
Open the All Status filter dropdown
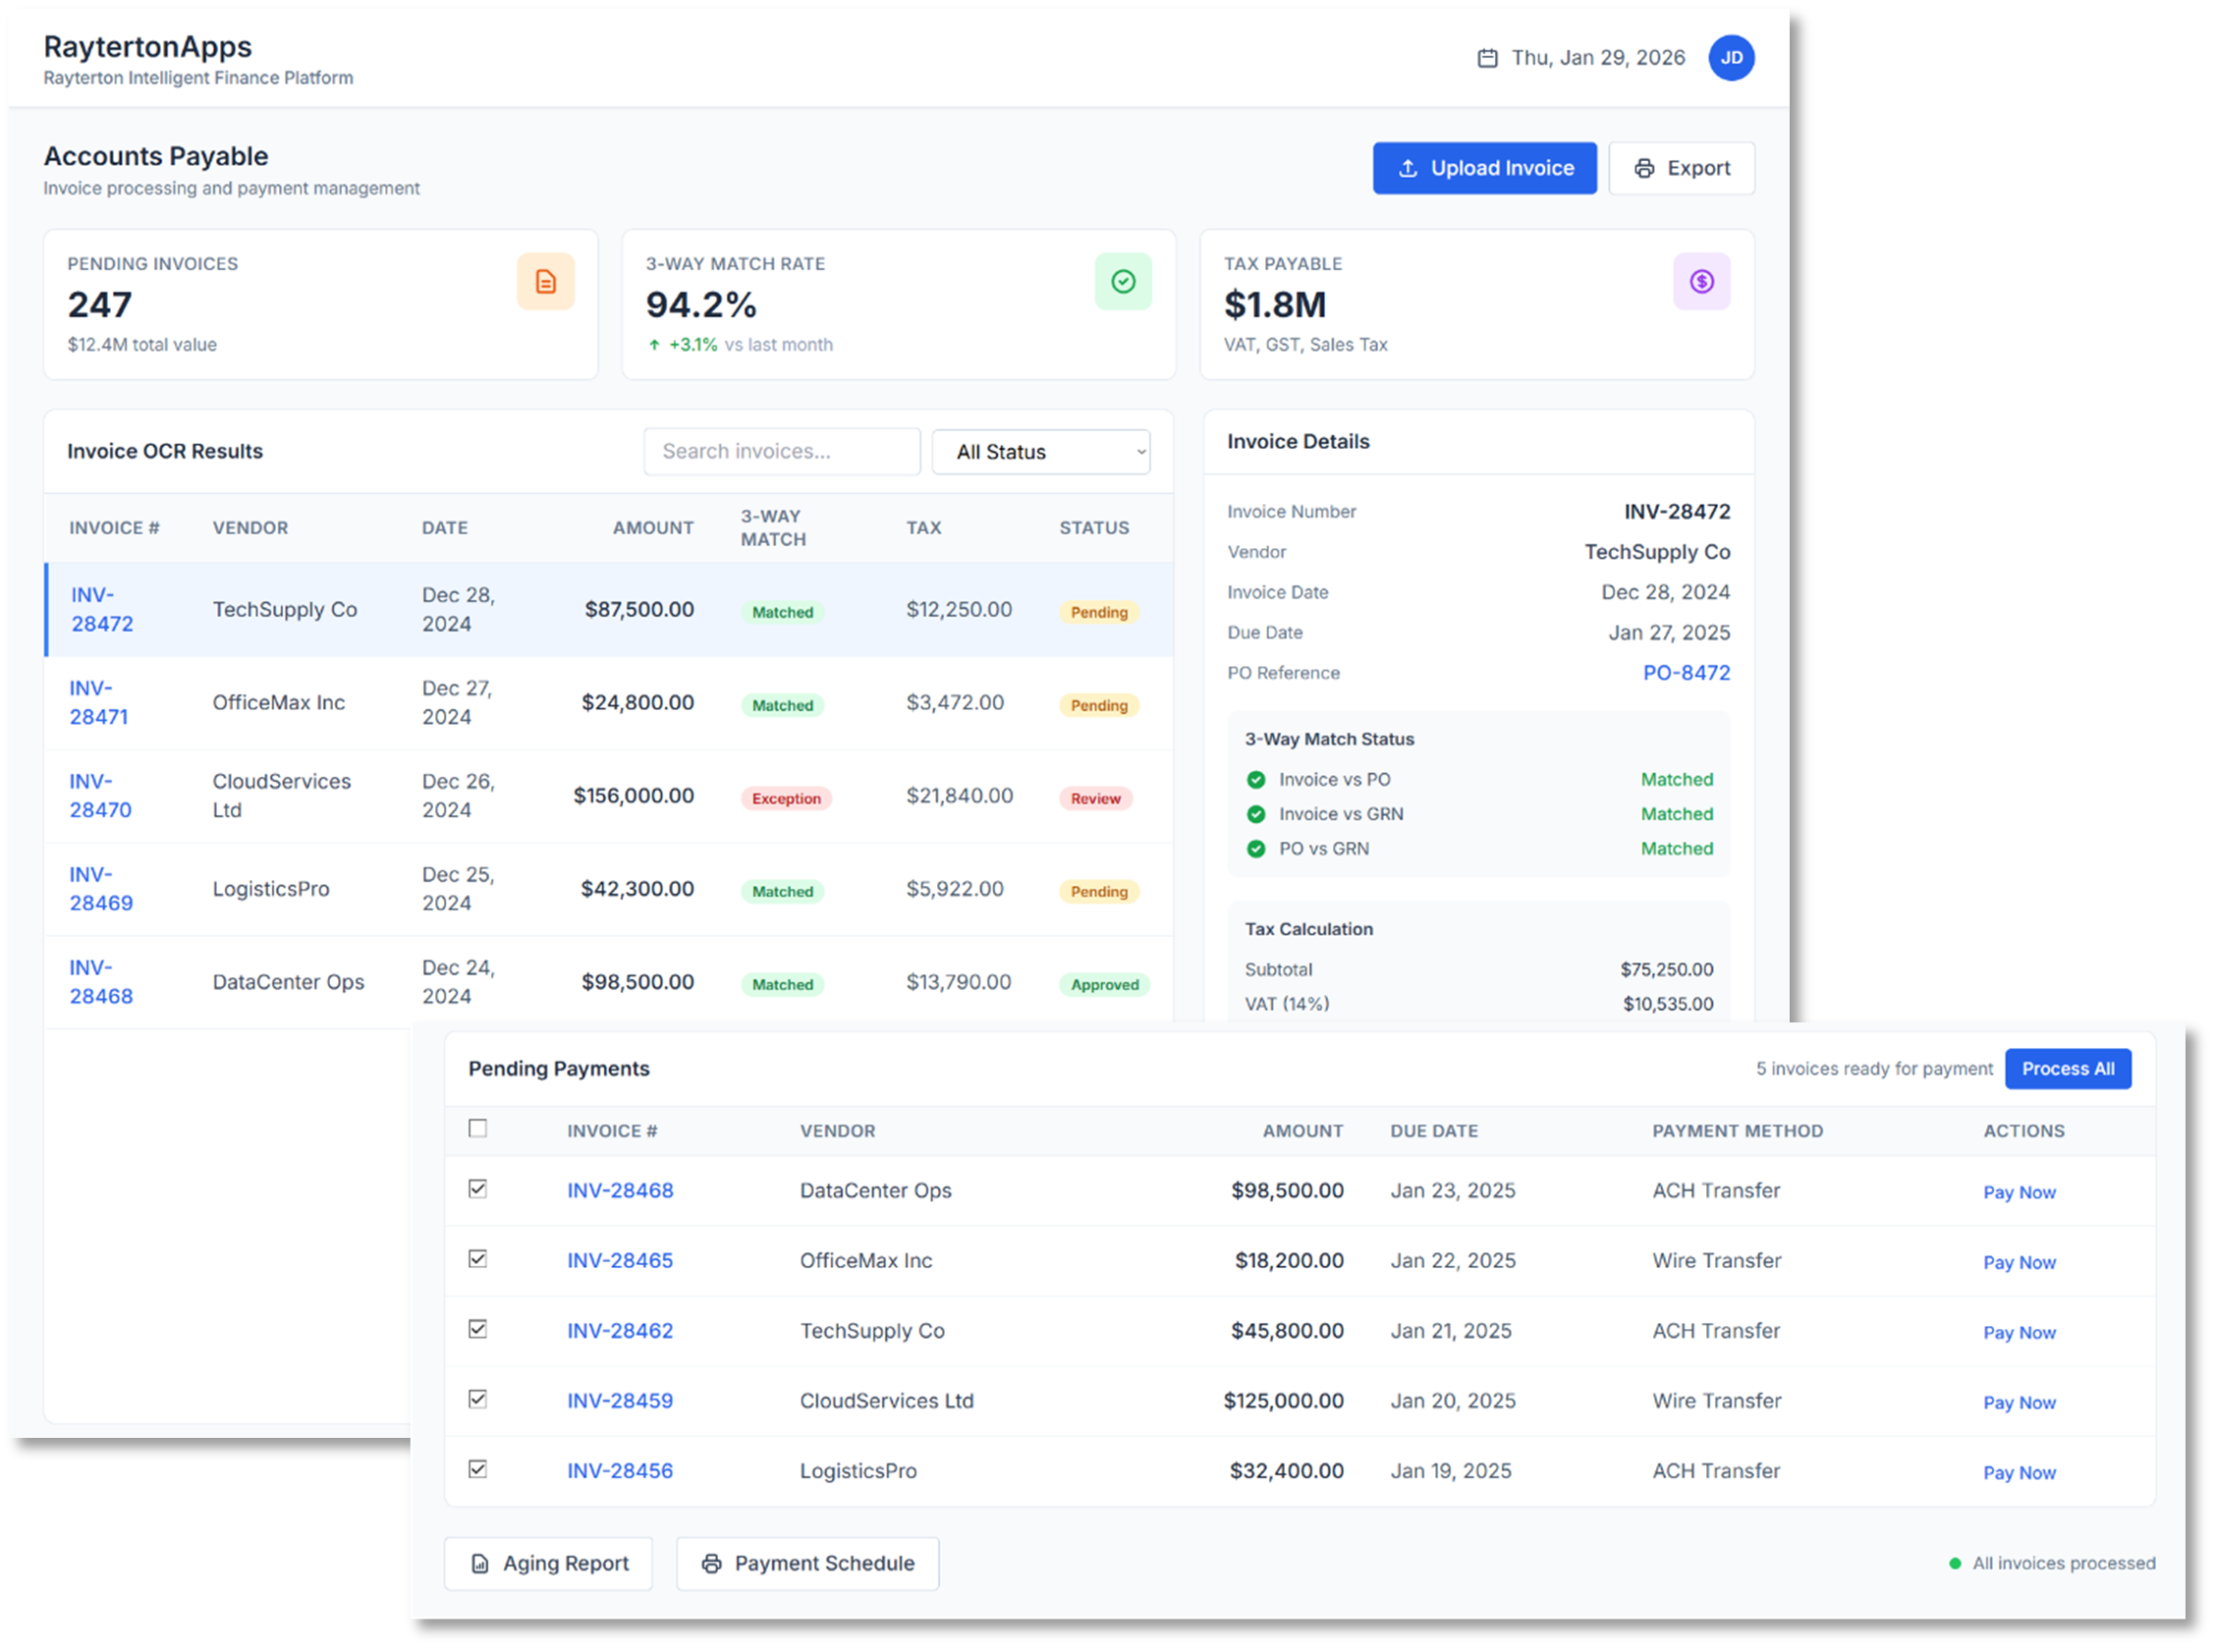pos(1041,452)
